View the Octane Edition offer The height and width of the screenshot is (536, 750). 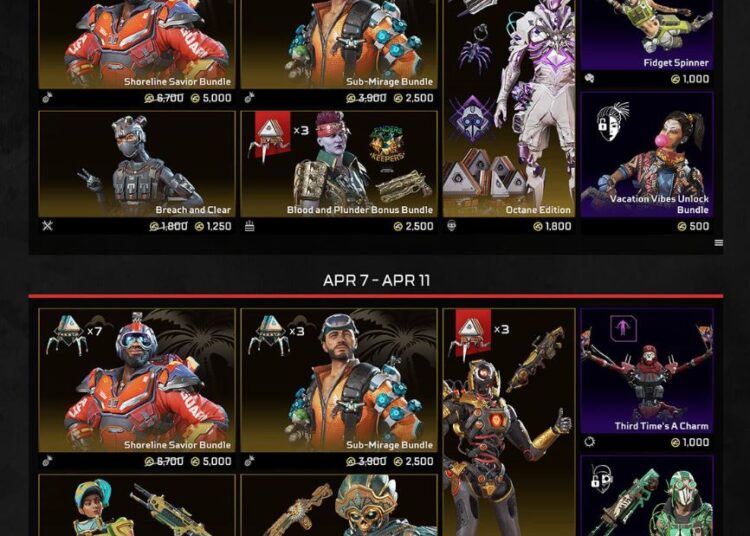(x=509, y=109)
